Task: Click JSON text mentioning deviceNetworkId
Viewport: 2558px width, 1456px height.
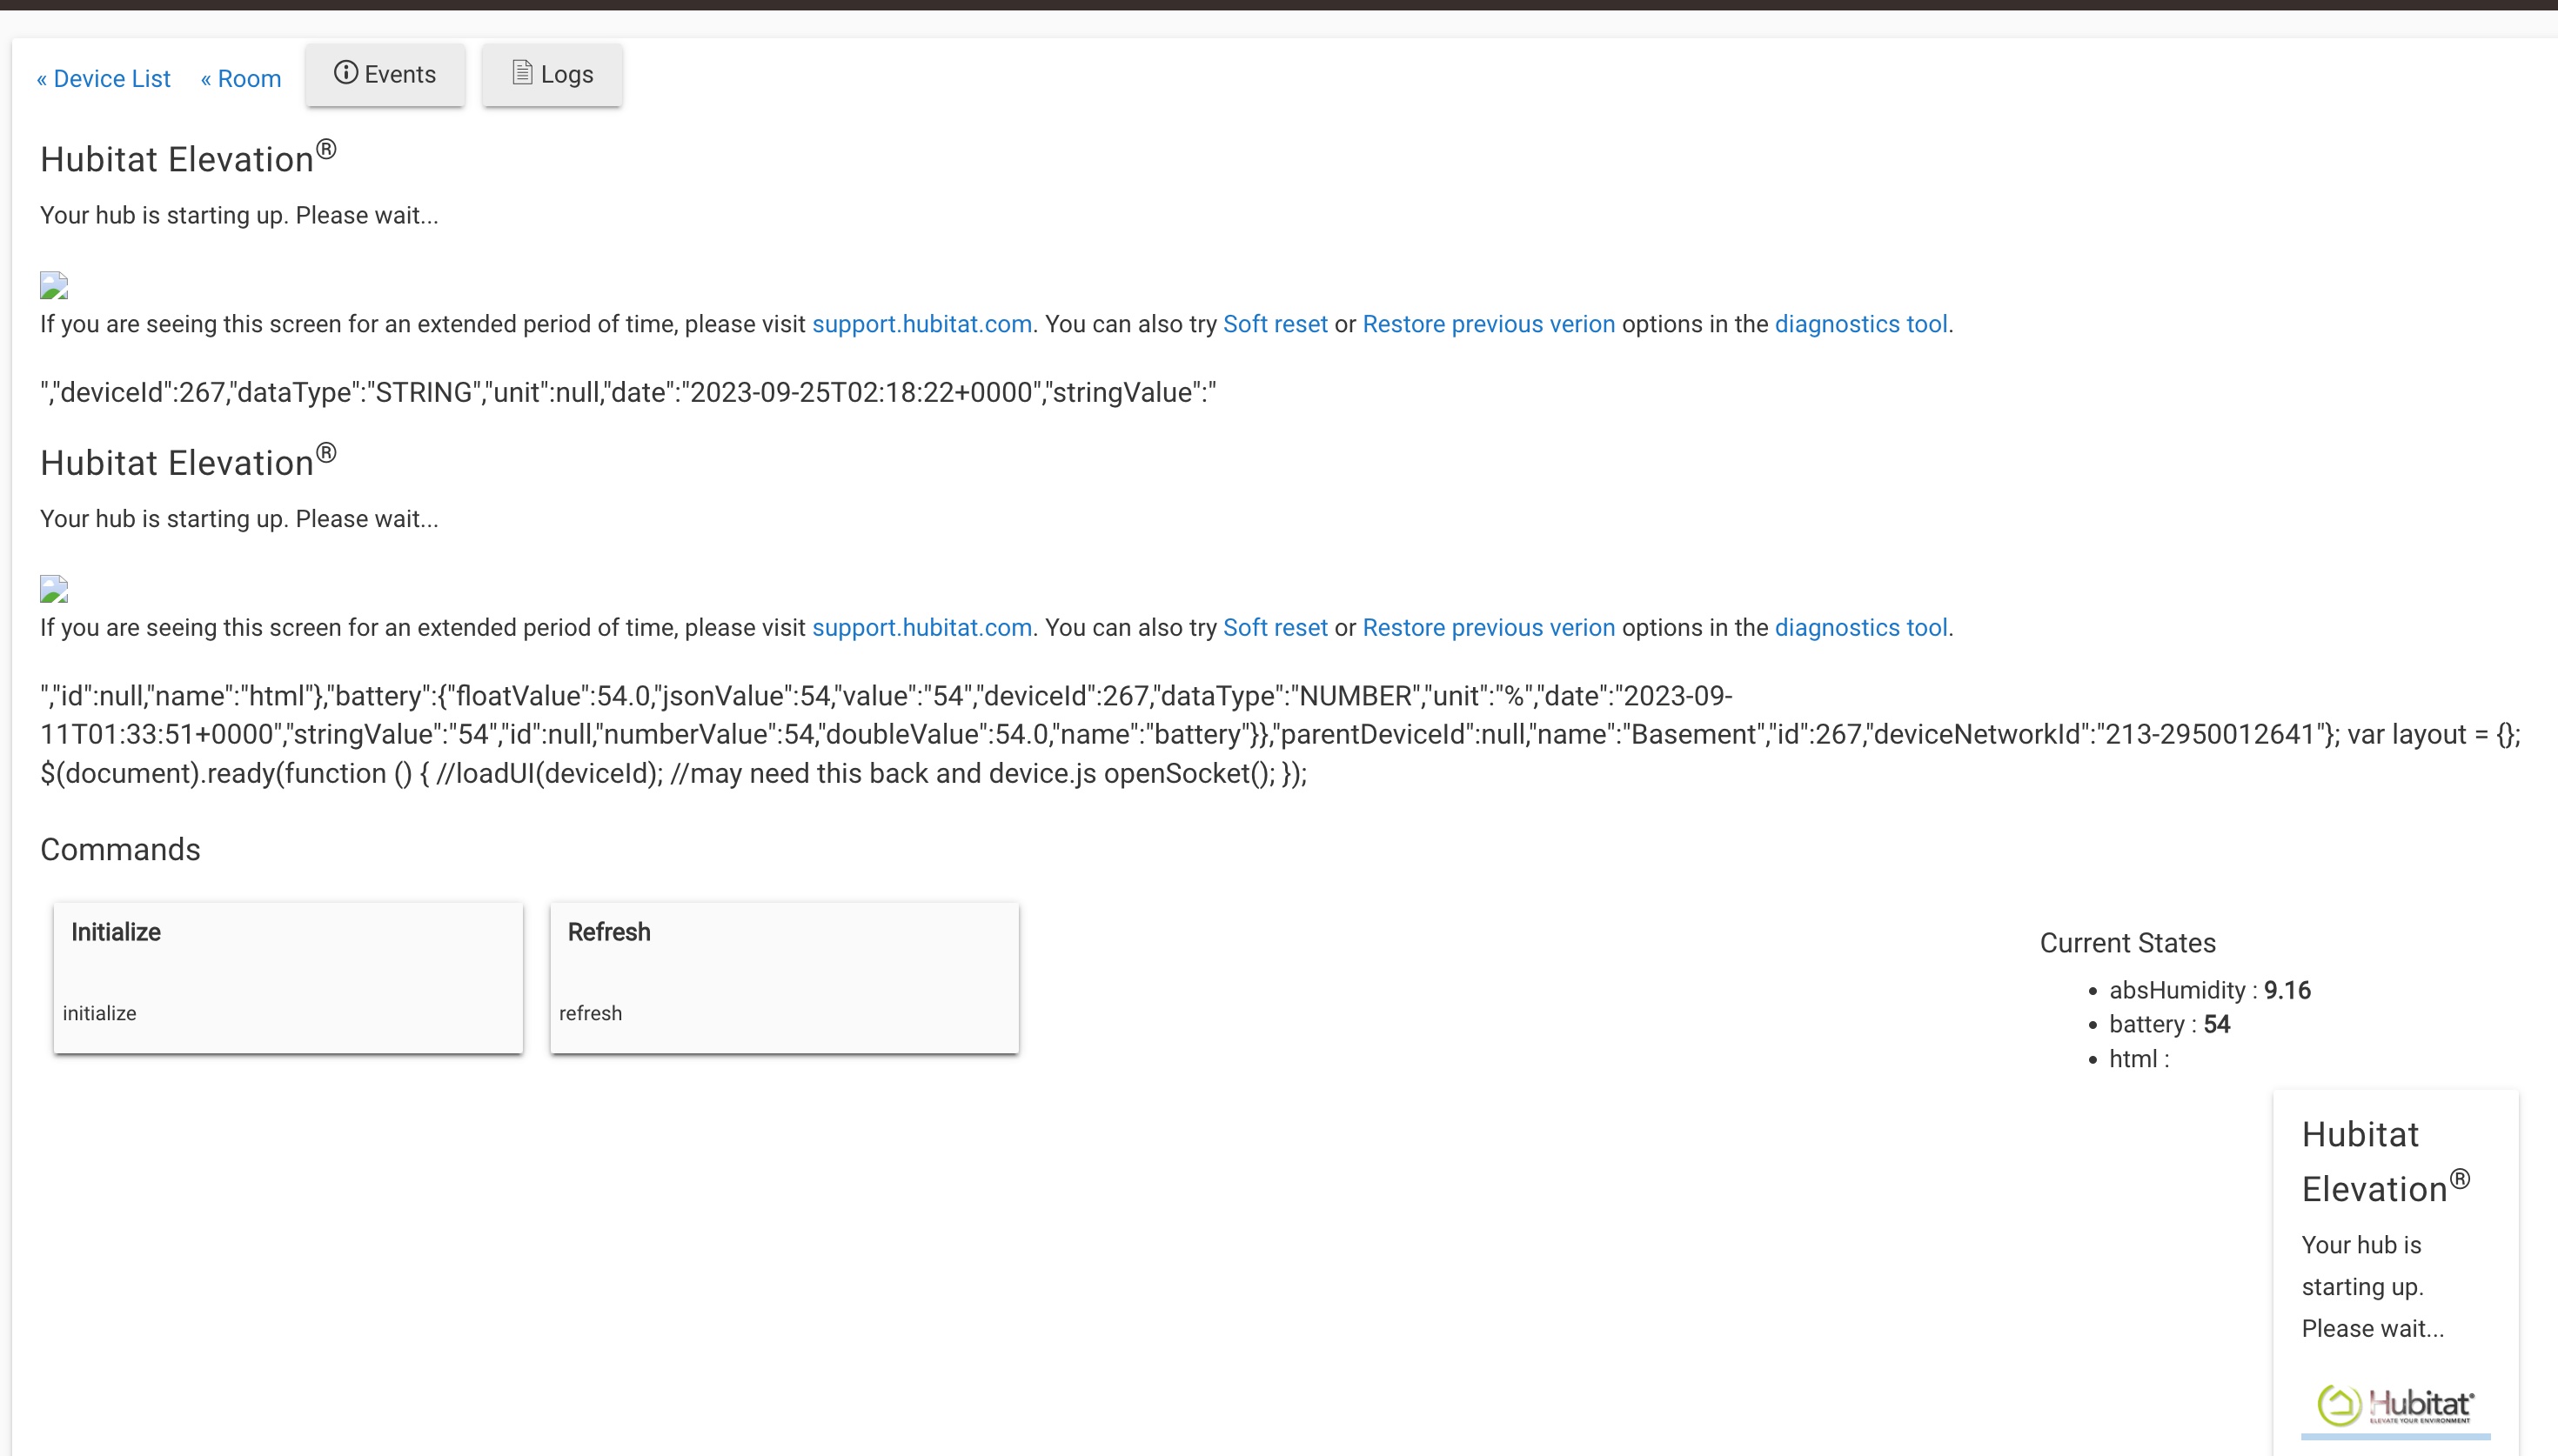Action: click(x=1279, y=734)
